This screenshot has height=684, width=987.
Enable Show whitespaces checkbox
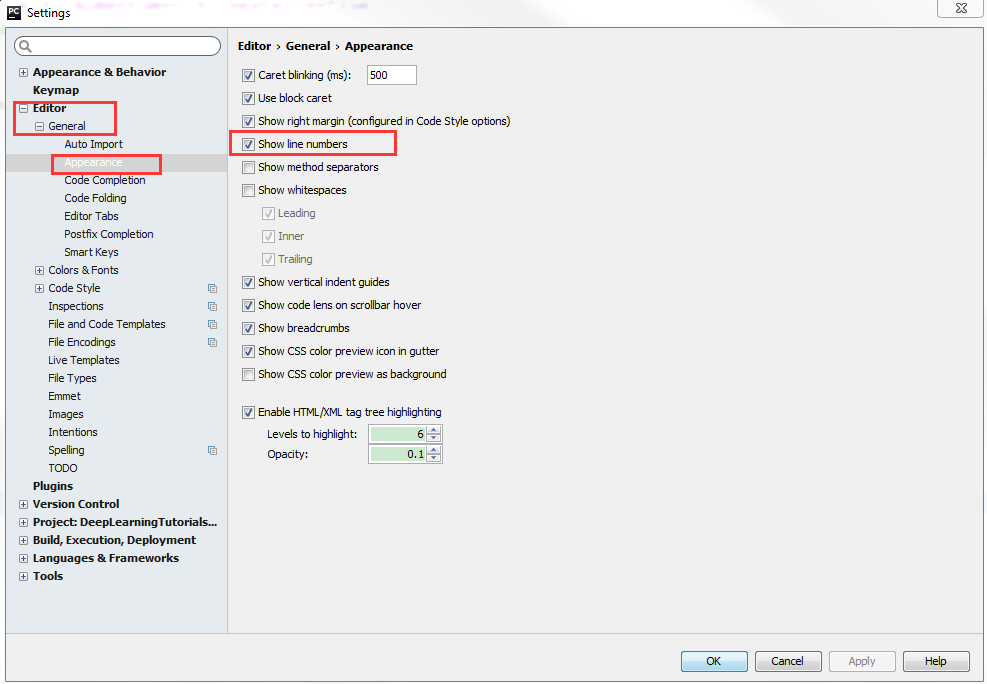[248, 190]
